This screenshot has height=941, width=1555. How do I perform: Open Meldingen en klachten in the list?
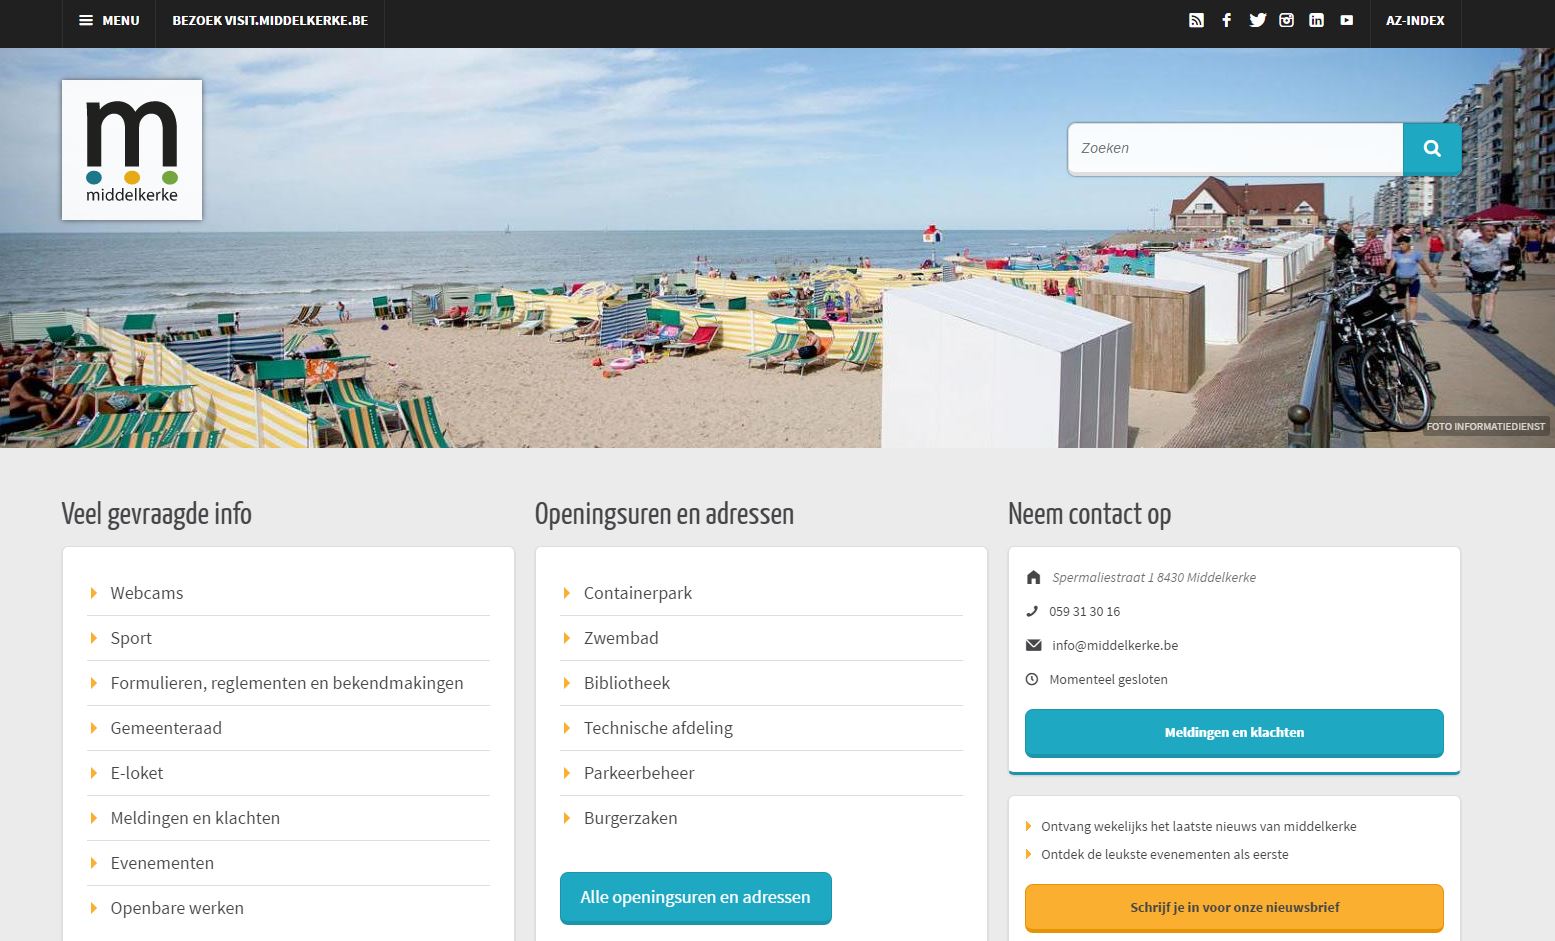coord(195,818)
